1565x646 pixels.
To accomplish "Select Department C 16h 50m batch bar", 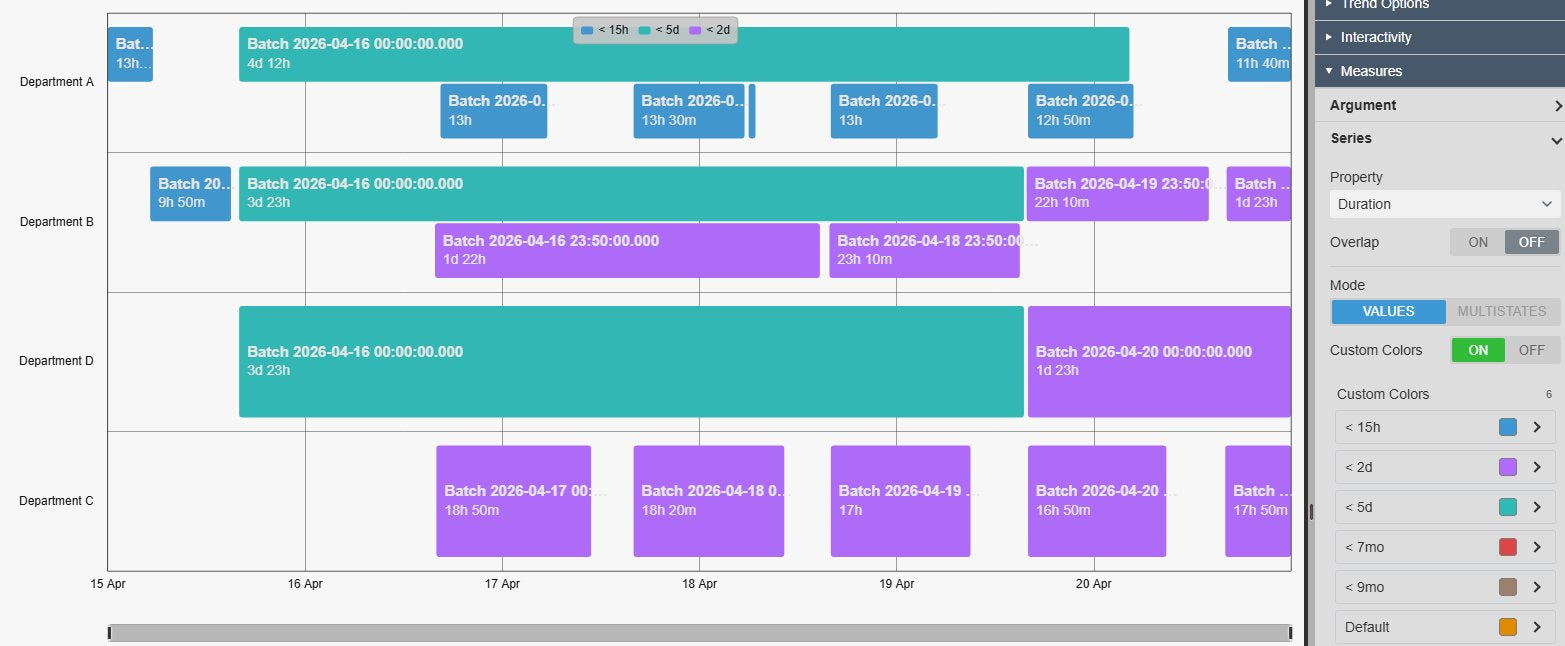I will [1097, 501].
